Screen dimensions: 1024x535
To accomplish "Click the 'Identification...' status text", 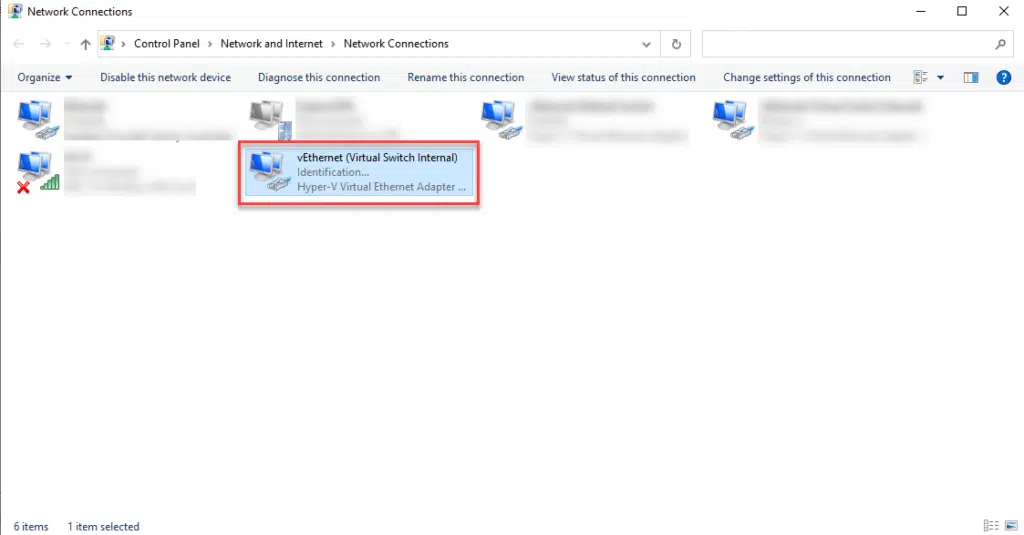I will (333, 172).
